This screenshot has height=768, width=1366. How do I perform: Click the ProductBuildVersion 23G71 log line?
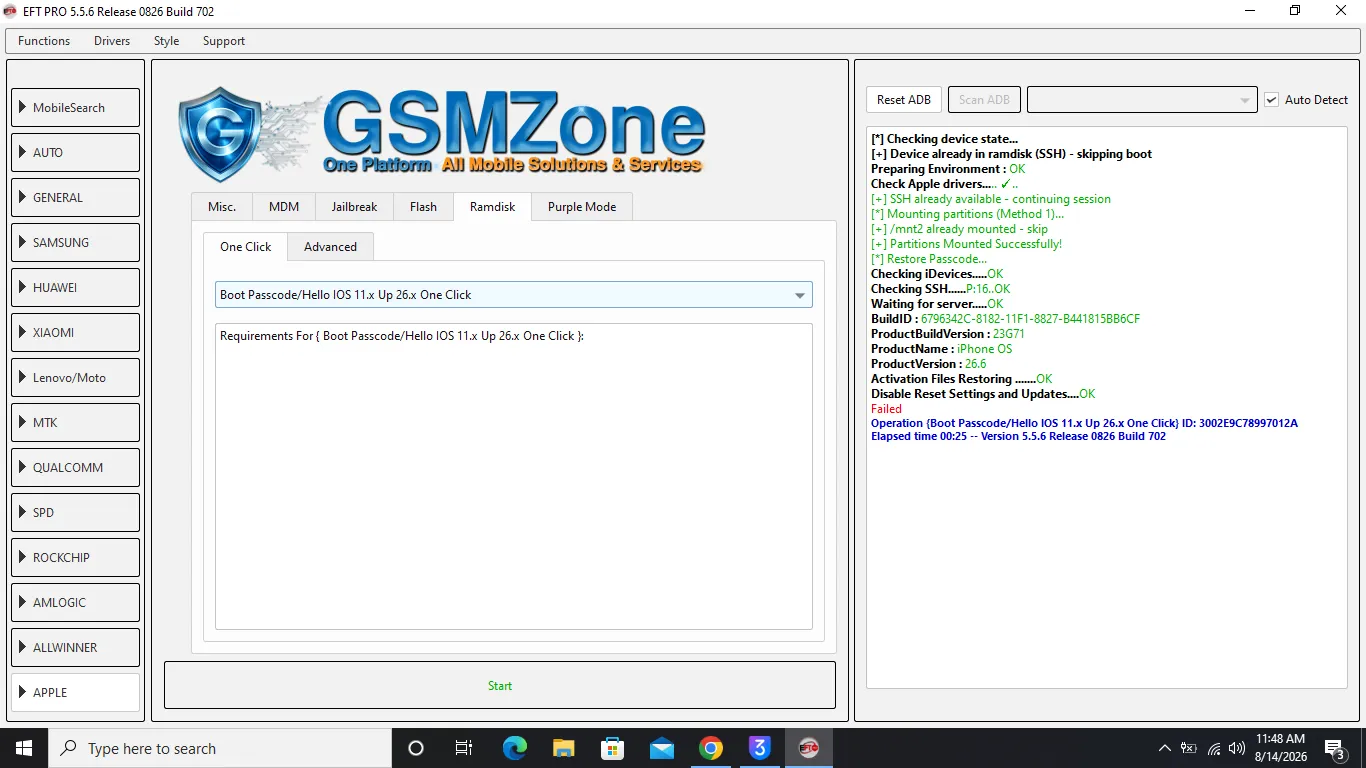(948, 334)
